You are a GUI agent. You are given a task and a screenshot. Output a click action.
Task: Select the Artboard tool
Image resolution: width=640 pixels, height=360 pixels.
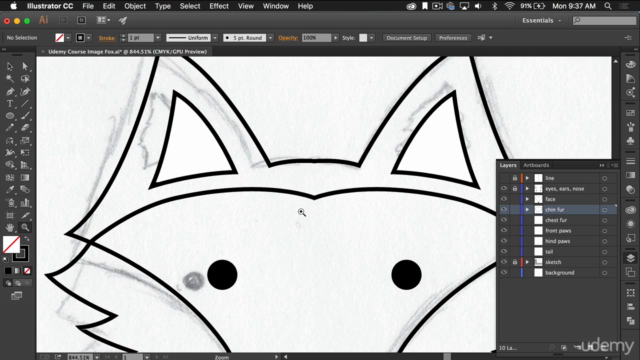pos(10,215)
